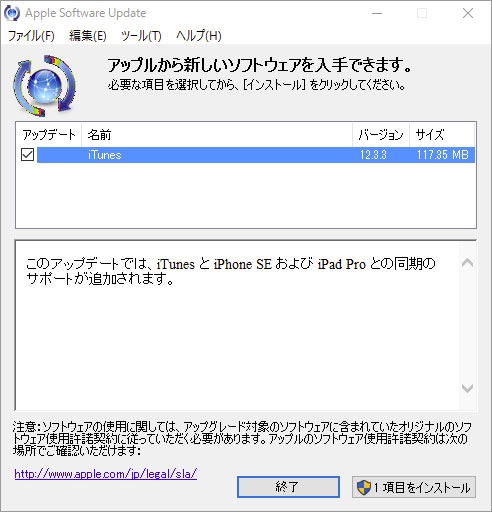This screenshot has height=512, width=492.
Task: Click the アップデート column header
Action: click(49, 135)
